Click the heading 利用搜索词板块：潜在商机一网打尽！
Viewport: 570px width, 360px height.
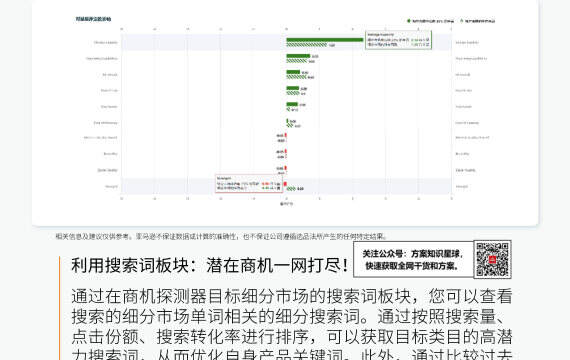(x=210, y=265)
